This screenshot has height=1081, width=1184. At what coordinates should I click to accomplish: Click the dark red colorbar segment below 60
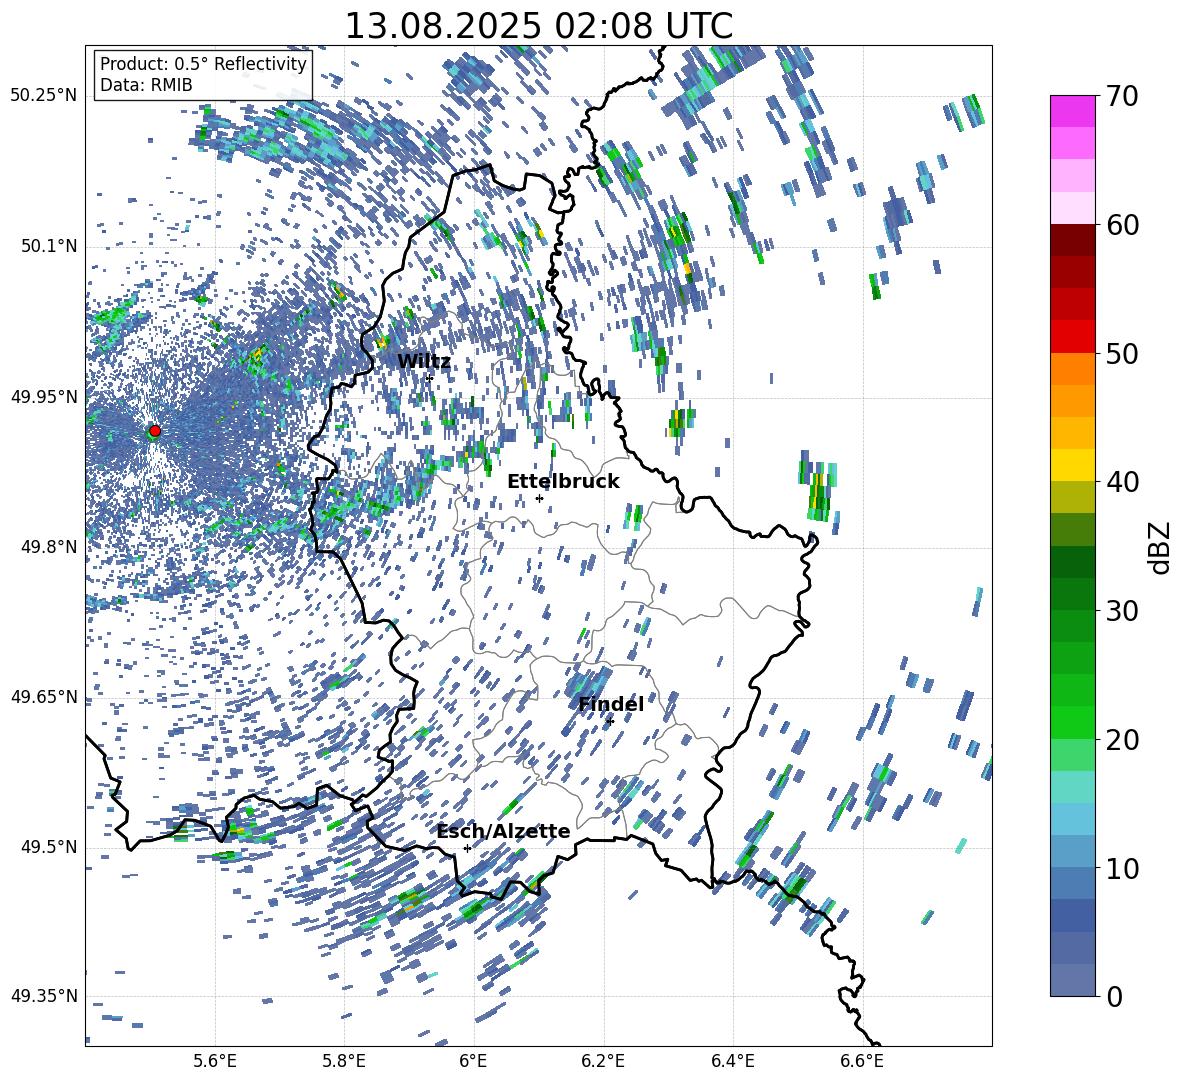pos(1072,241)
